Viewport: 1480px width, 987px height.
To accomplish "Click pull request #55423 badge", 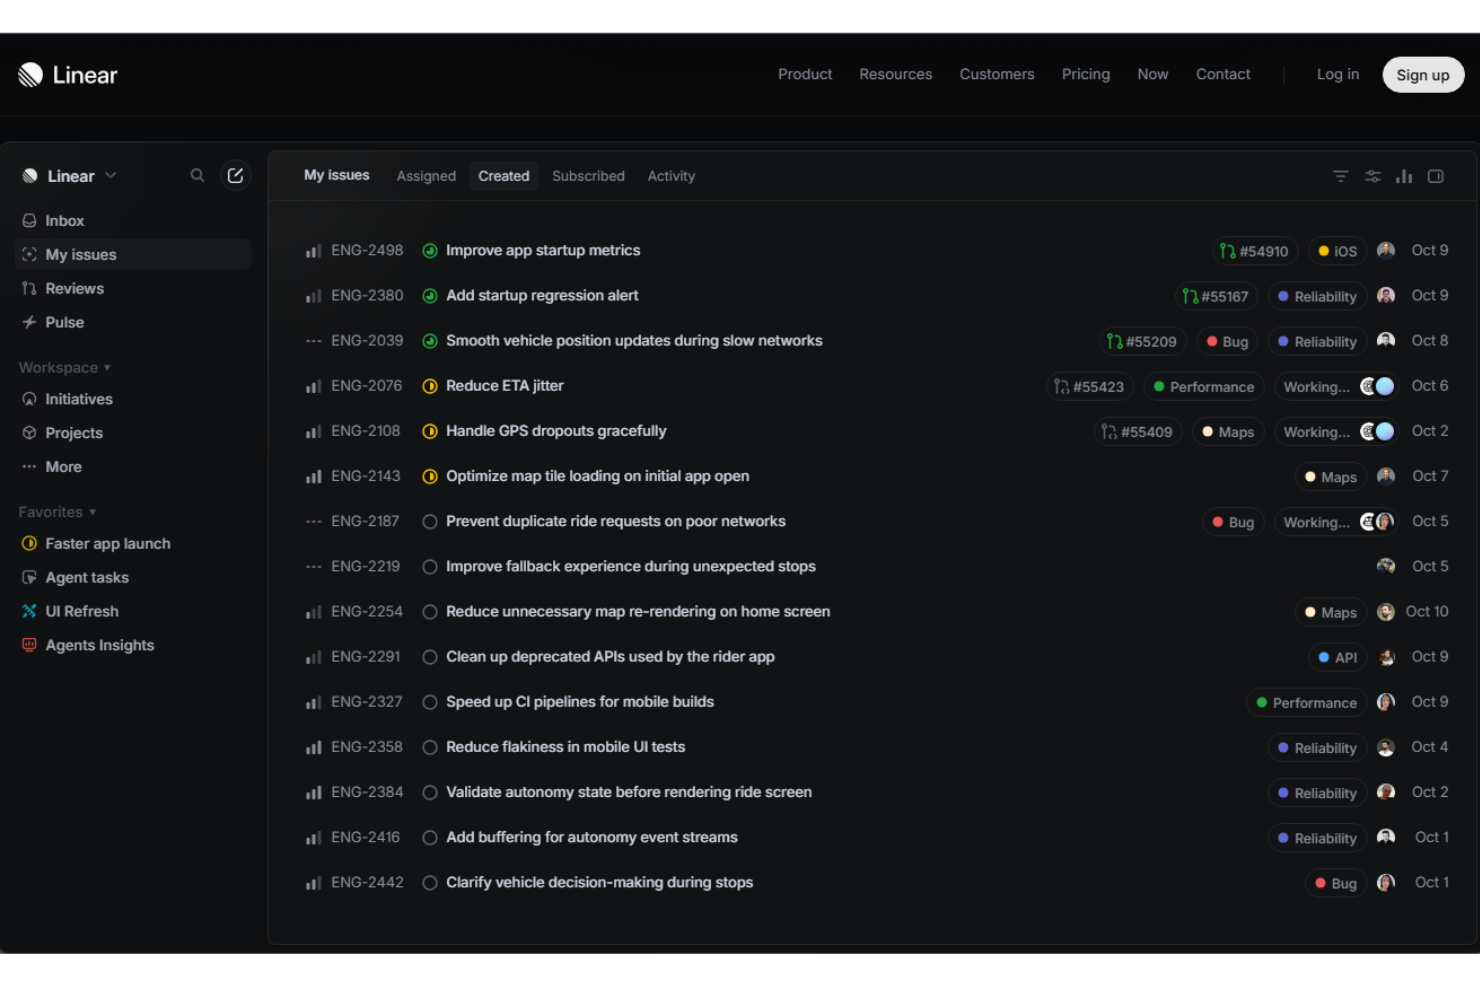I will coord(1089,386).
